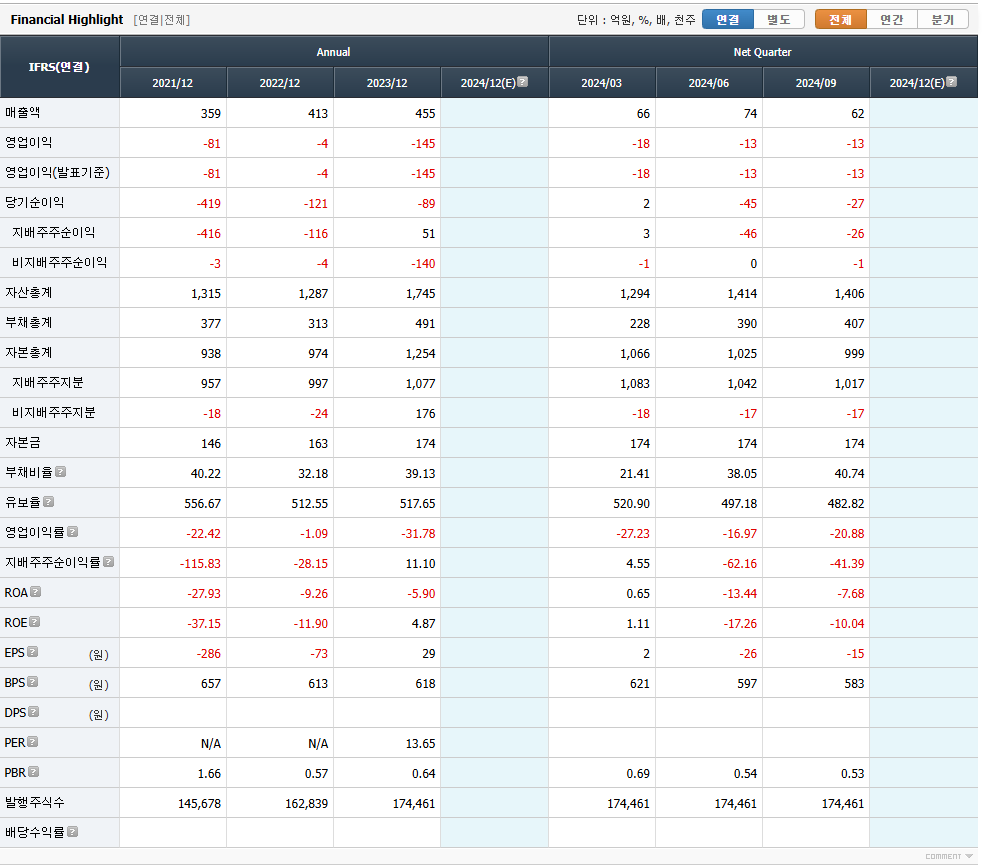Click the Net Quarter group header
This screenshot has width=982, height=868.
click(x=763, y=52)
